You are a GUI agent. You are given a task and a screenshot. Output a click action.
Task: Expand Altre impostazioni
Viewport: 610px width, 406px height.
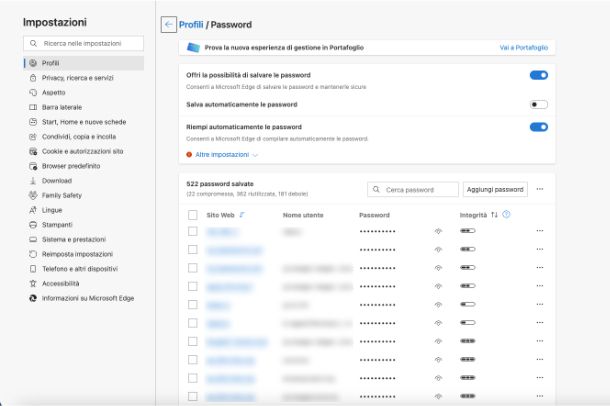point(226,154)
